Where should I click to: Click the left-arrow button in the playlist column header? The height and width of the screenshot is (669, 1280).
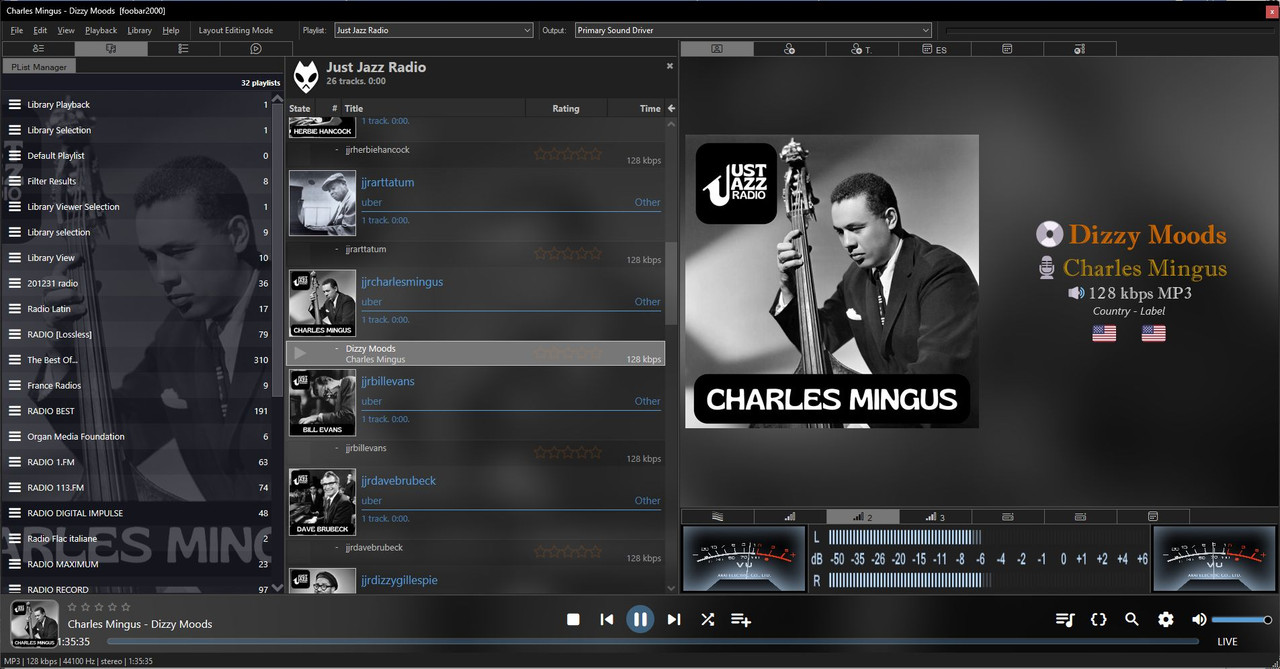click(671, 108)
